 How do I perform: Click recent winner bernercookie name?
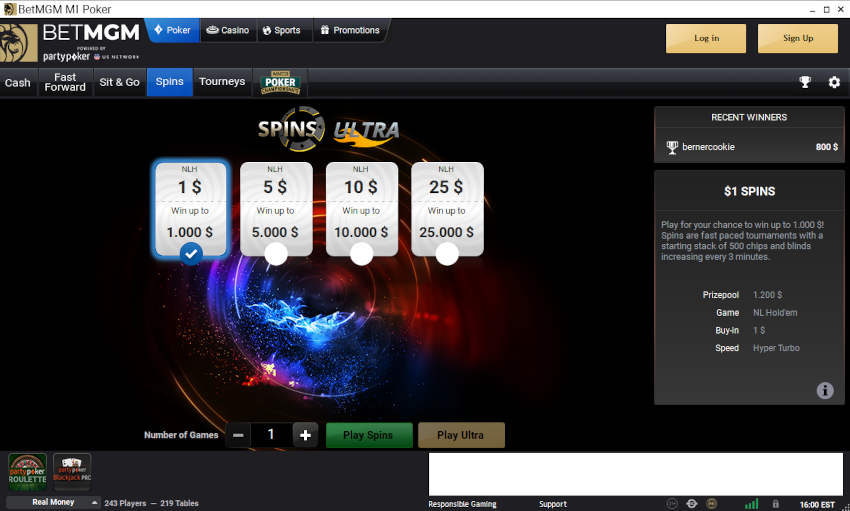coord(709,147)
